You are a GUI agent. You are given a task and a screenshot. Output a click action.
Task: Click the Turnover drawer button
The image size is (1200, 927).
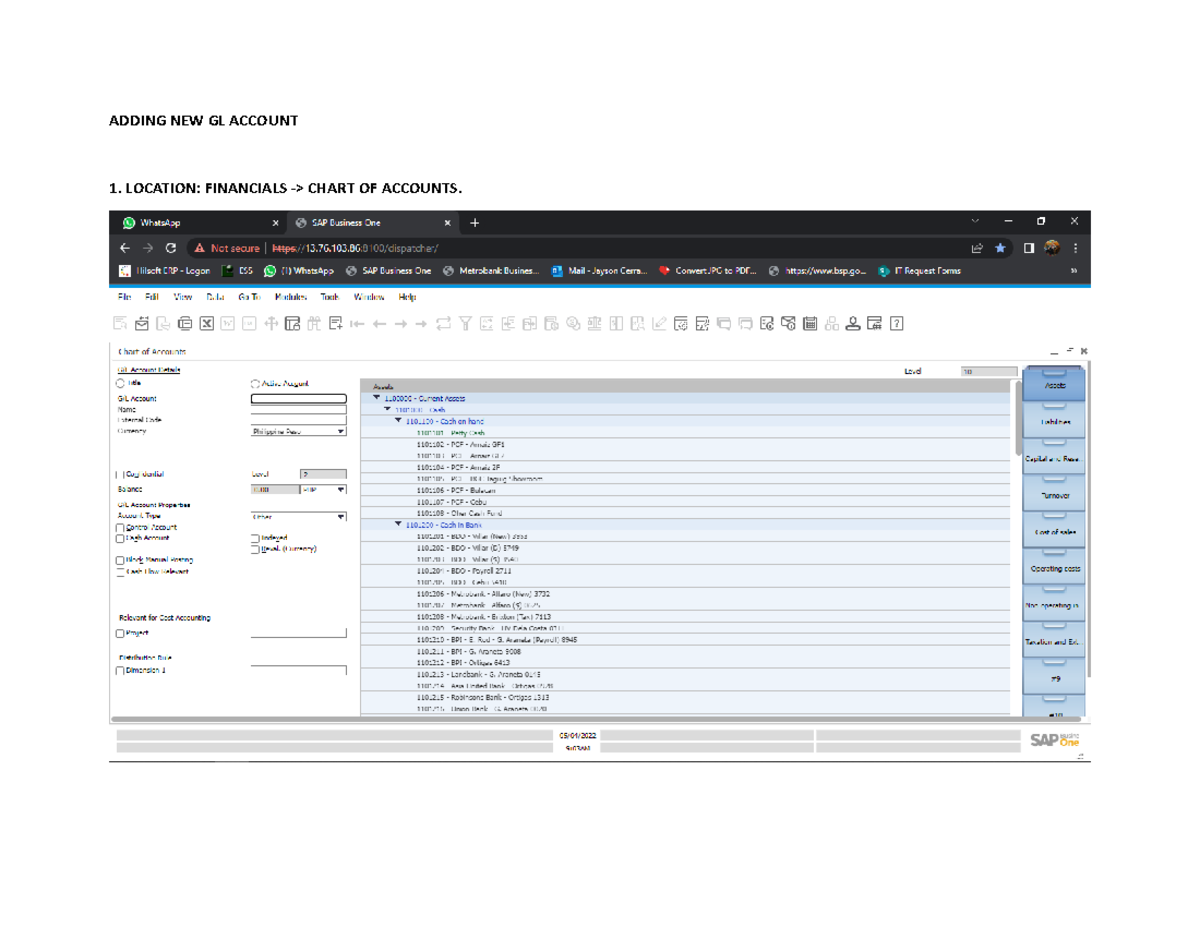click(1053, 496)
